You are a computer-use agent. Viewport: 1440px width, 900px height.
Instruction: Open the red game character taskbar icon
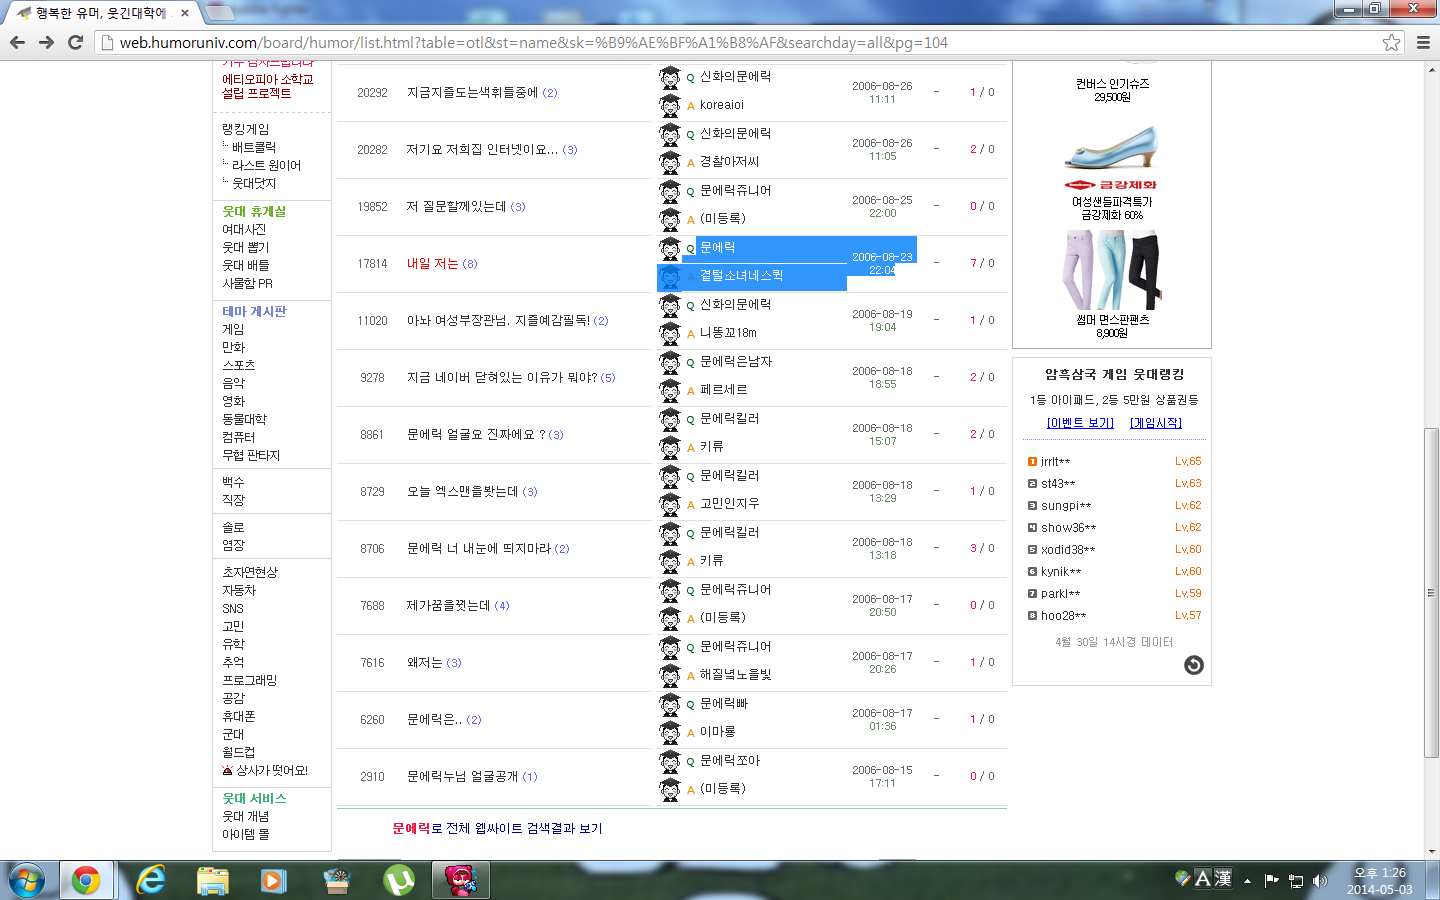461,880
